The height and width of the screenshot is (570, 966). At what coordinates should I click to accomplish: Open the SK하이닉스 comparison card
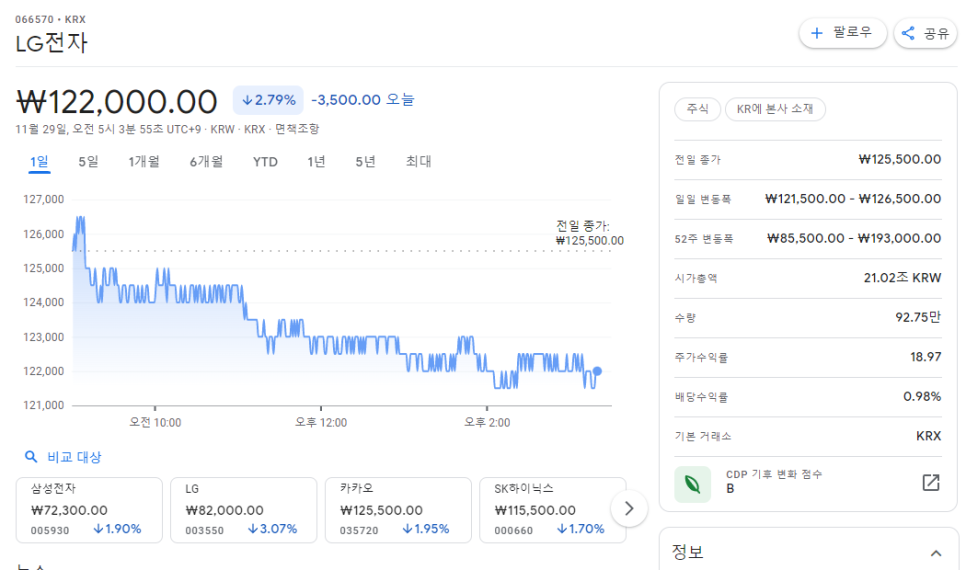pyautogui.click(x=553, y=510)
